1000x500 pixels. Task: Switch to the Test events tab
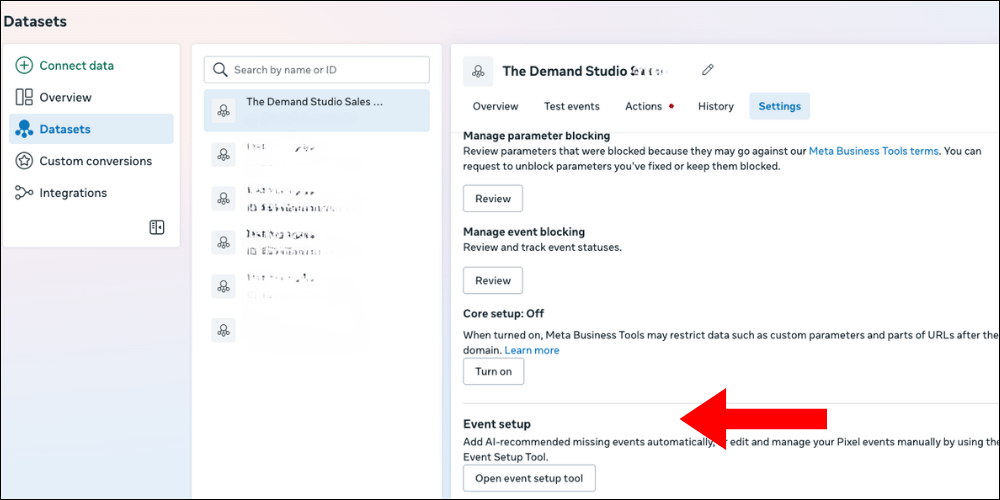point(571,107)
